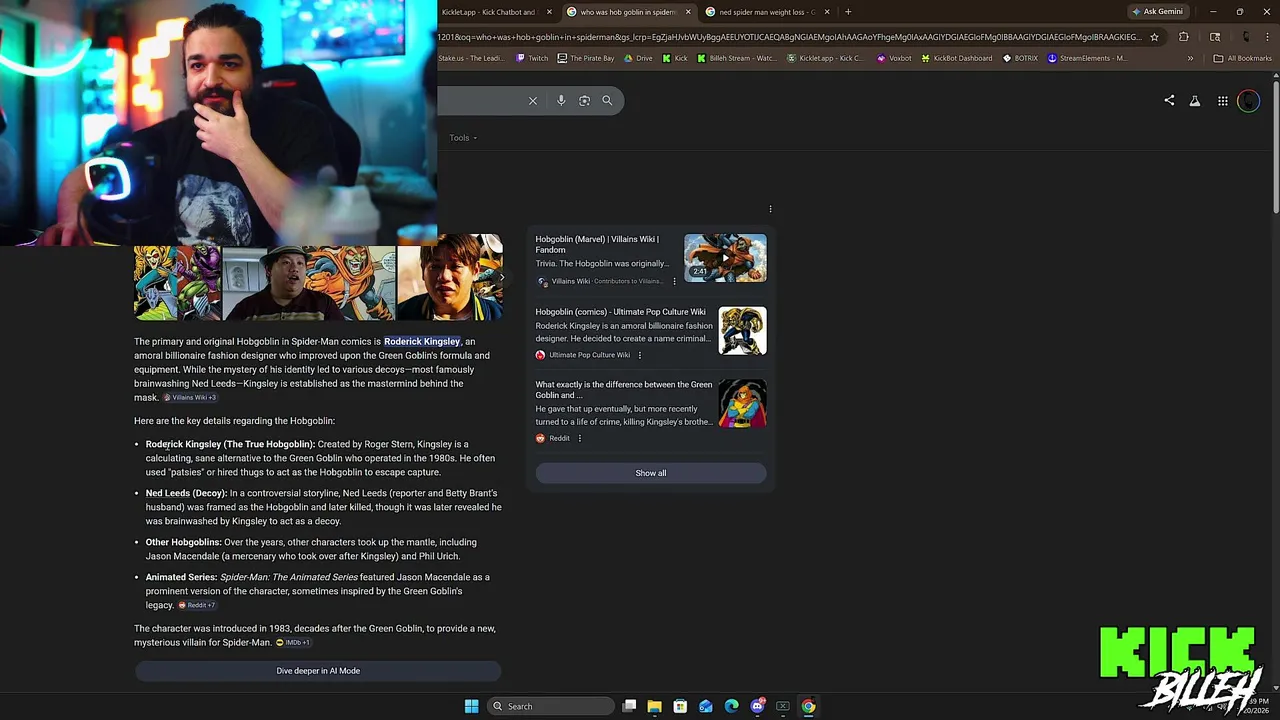Open Microsoft Edge from the taskbar
This screenshot has width=1280, height=720.
[x=731, y=706]
